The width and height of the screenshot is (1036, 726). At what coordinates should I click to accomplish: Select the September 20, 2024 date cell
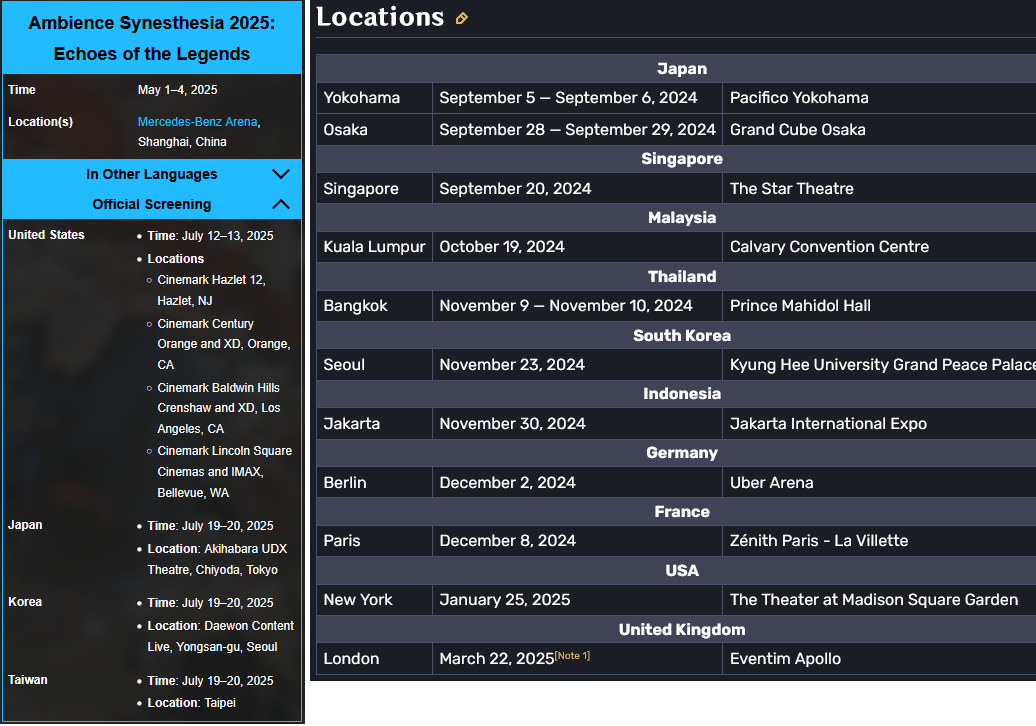click(577, 188)
